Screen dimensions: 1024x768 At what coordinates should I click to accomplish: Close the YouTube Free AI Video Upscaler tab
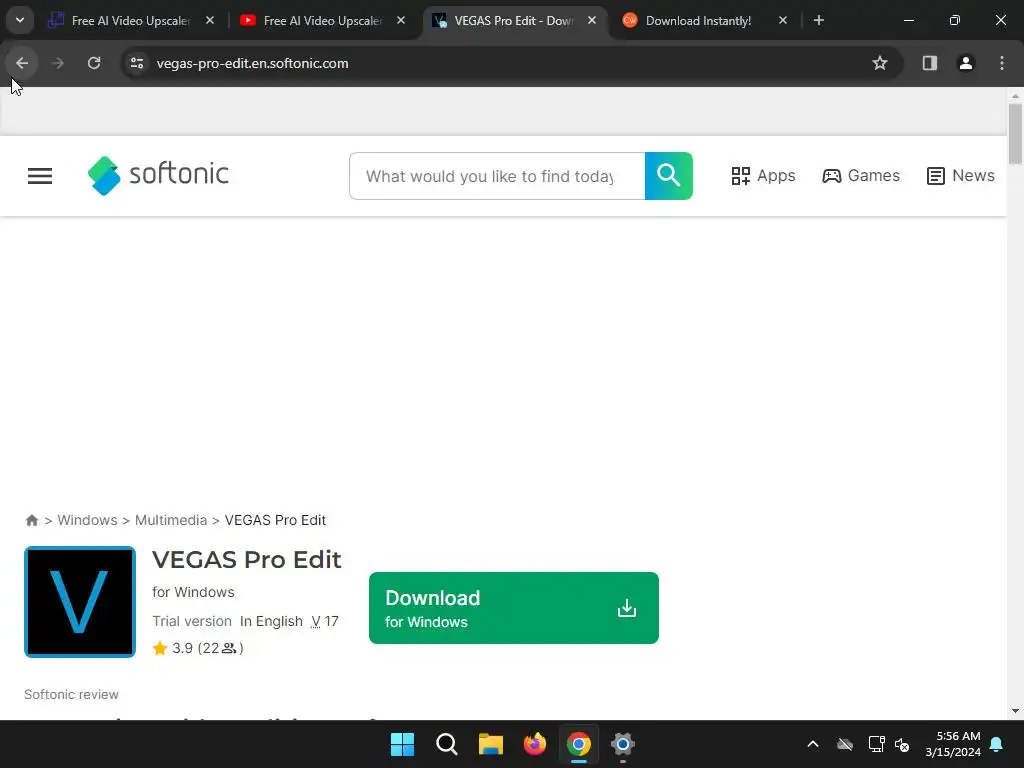coord(401,20)
